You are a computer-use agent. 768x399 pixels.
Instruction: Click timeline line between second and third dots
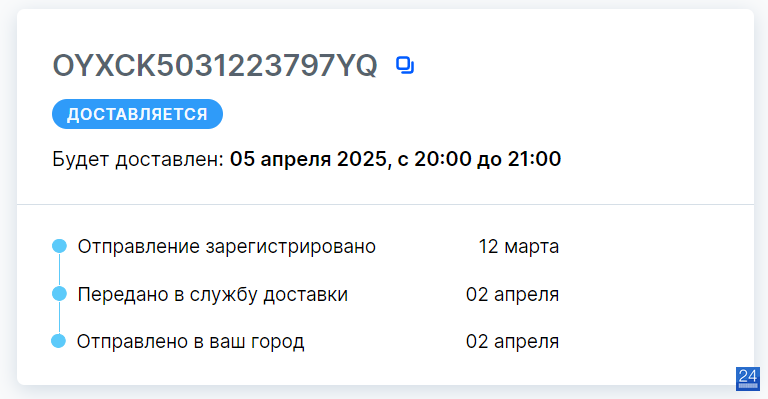tap(59, 317)
